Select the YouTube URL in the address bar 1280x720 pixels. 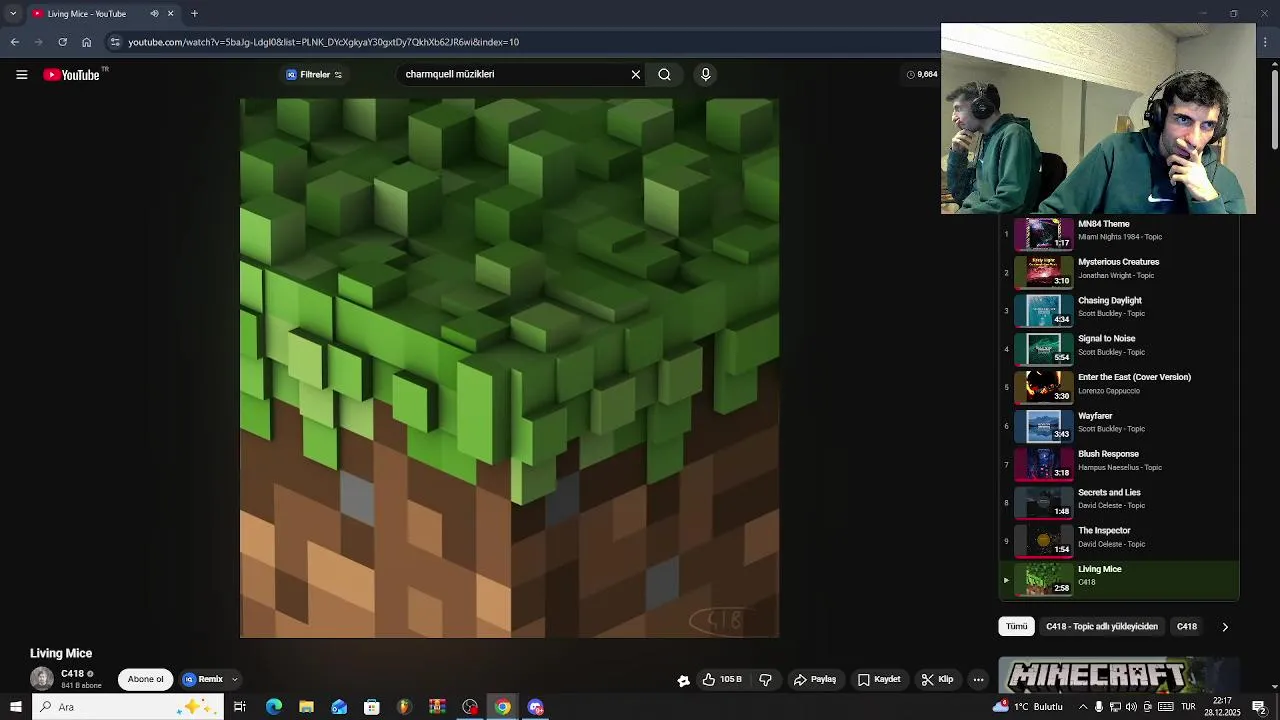coord(323,42)
